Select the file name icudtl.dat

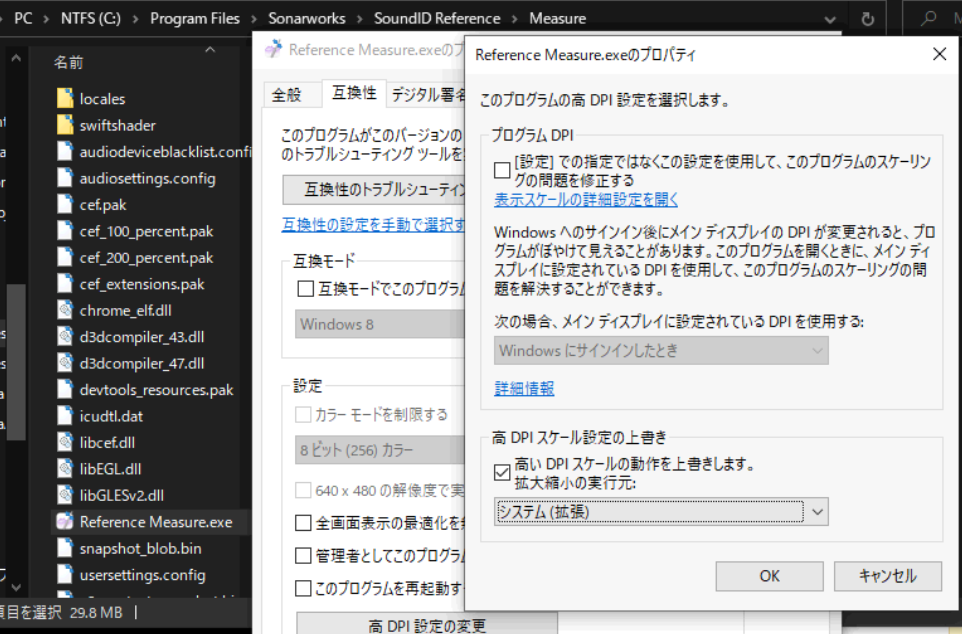(x=111, y=416)
